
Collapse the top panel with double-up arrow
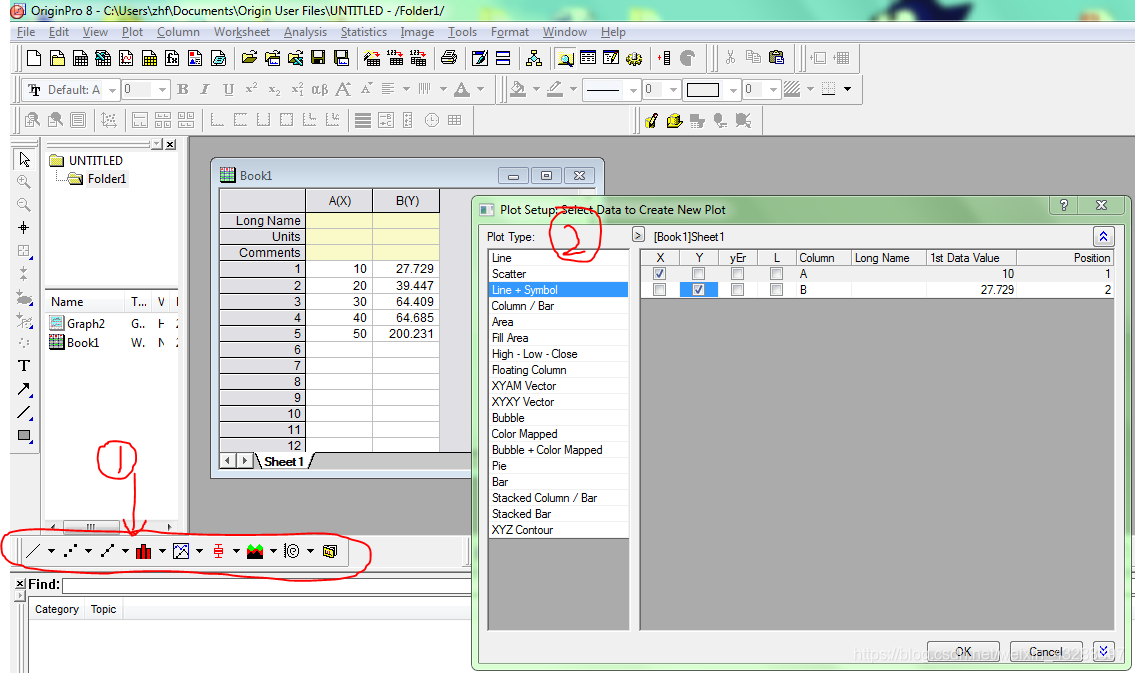[1103, 237]
